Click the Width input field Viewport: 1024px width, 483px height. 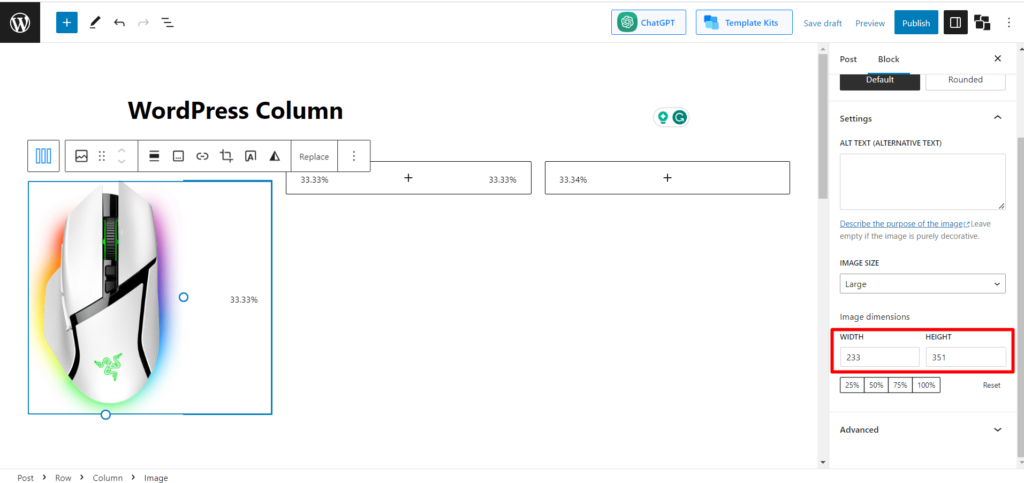[880, 357]
